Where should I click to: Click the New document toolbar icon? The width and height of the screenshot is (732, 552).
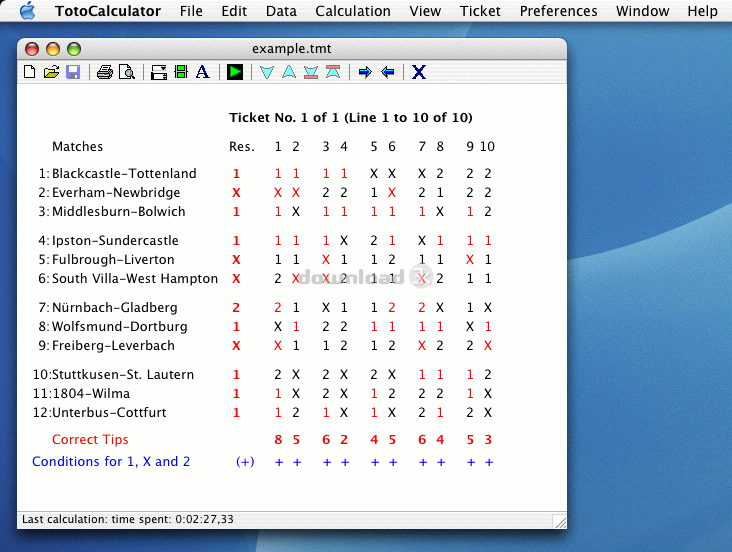click(29, 72)
